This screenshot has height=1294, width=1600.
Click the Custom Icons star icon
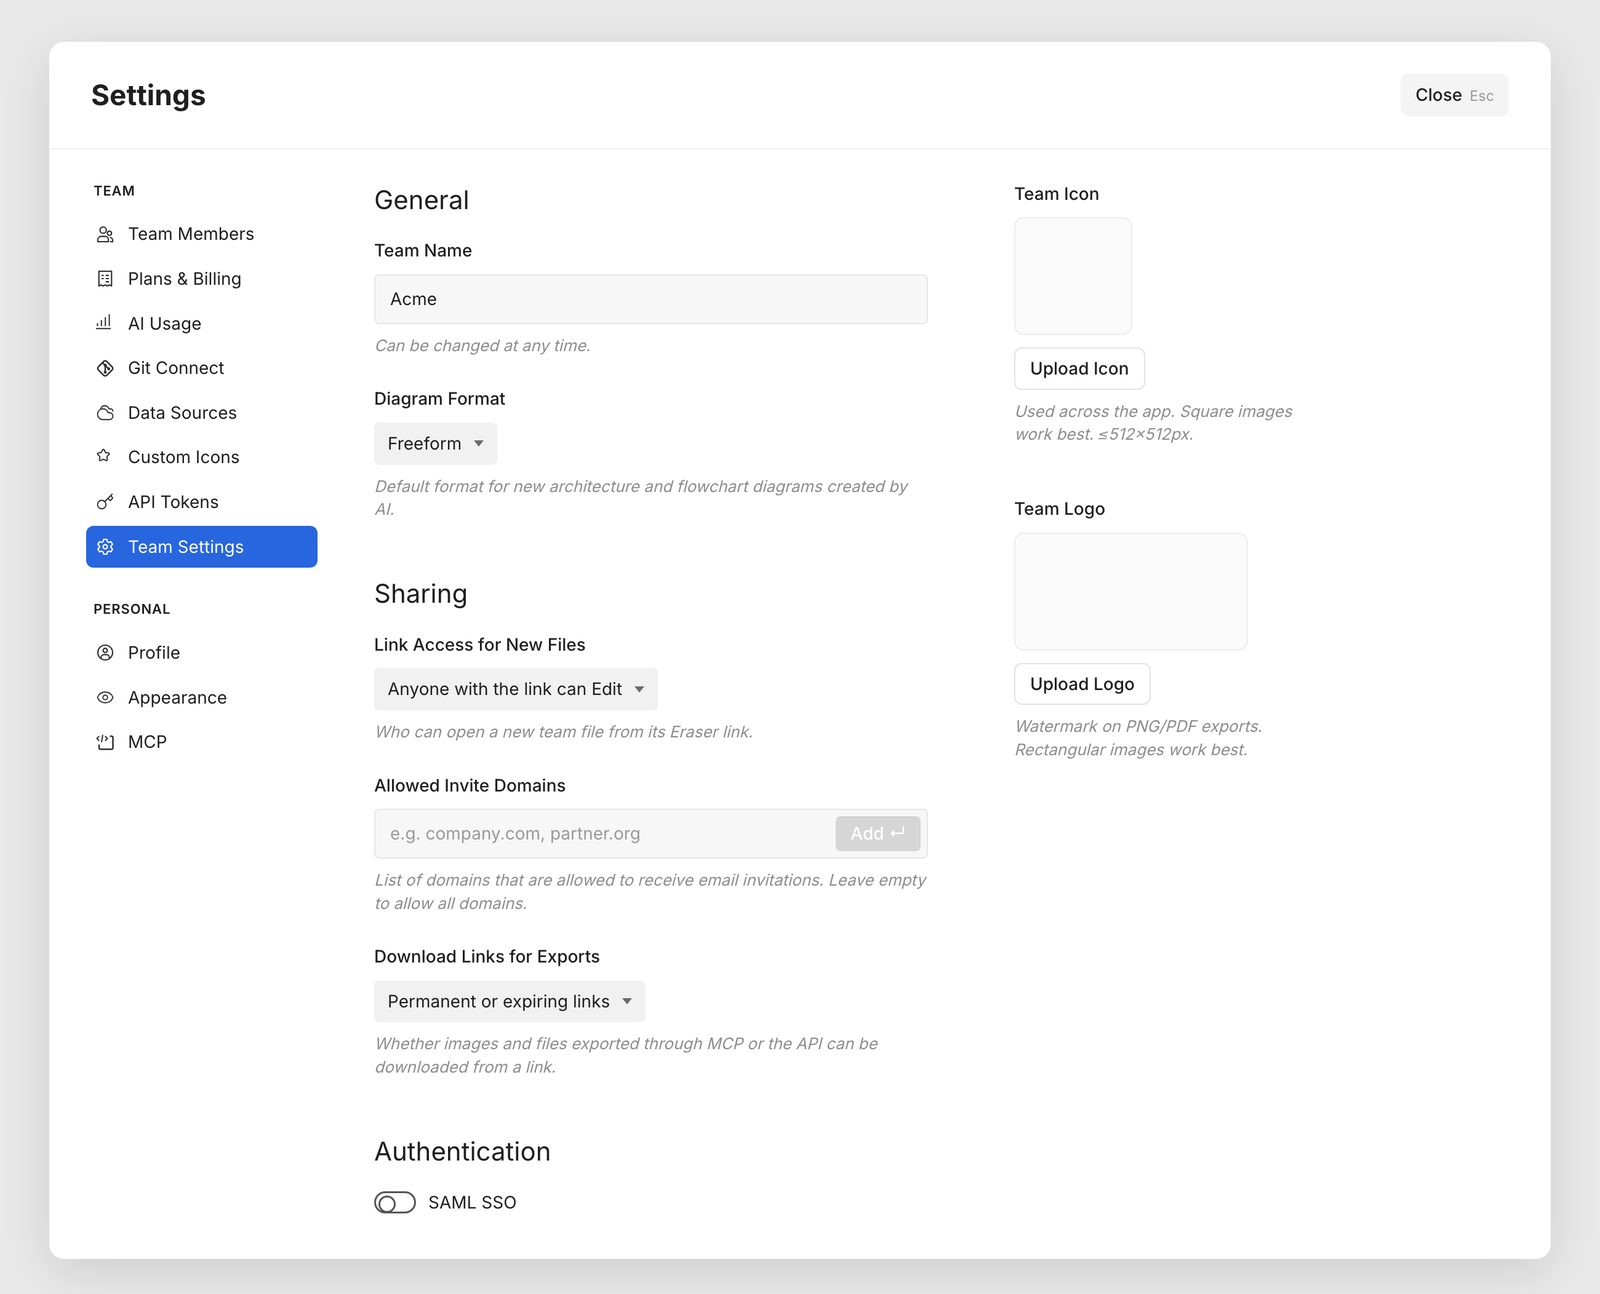coord(104,456)
